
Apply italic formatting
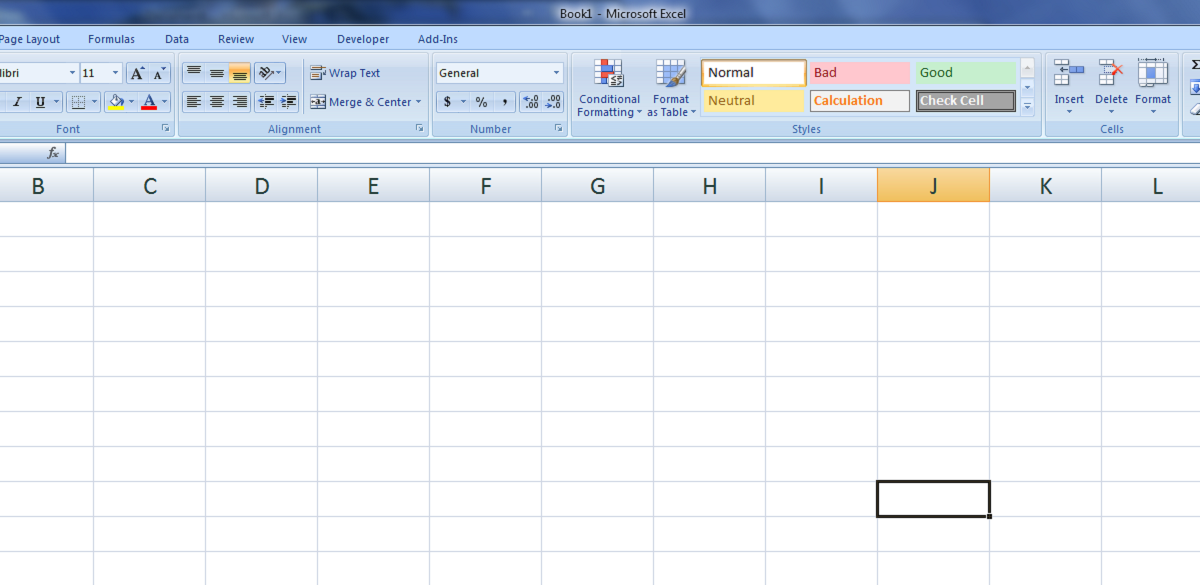(16, 102)
